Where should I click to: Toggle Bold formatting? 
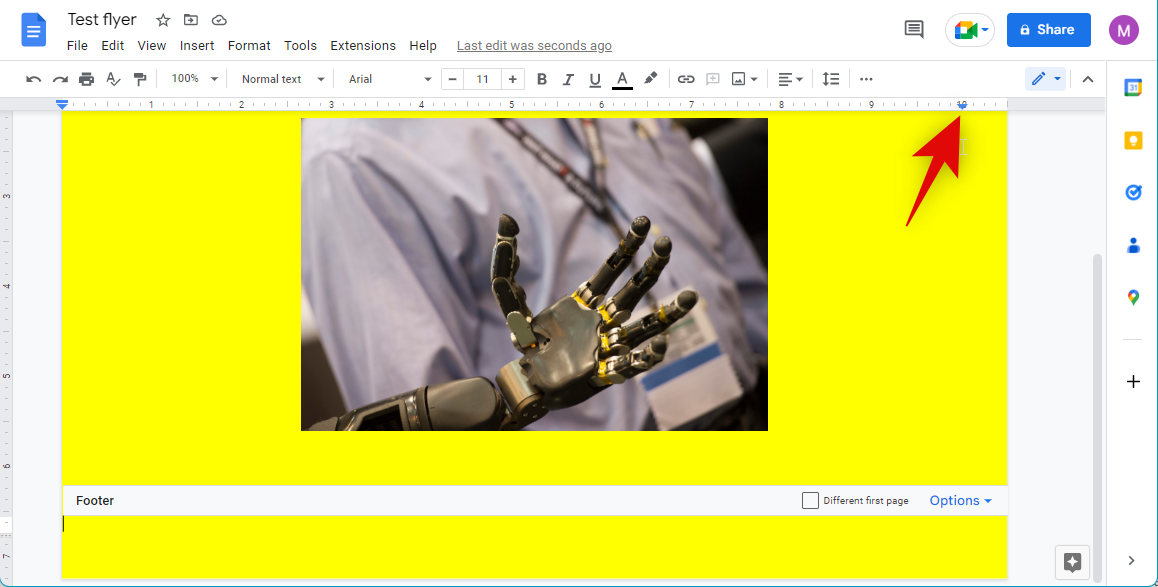(x=542, y=79)
